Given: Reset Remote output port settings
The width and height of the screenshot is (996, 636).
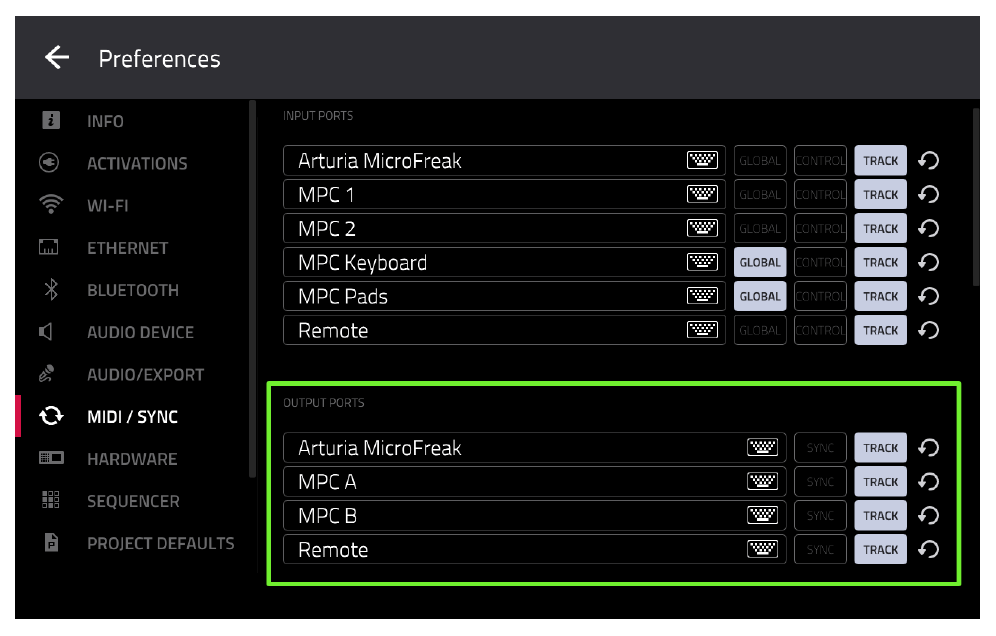Looking at the screenshot, I should click(929, 549).
